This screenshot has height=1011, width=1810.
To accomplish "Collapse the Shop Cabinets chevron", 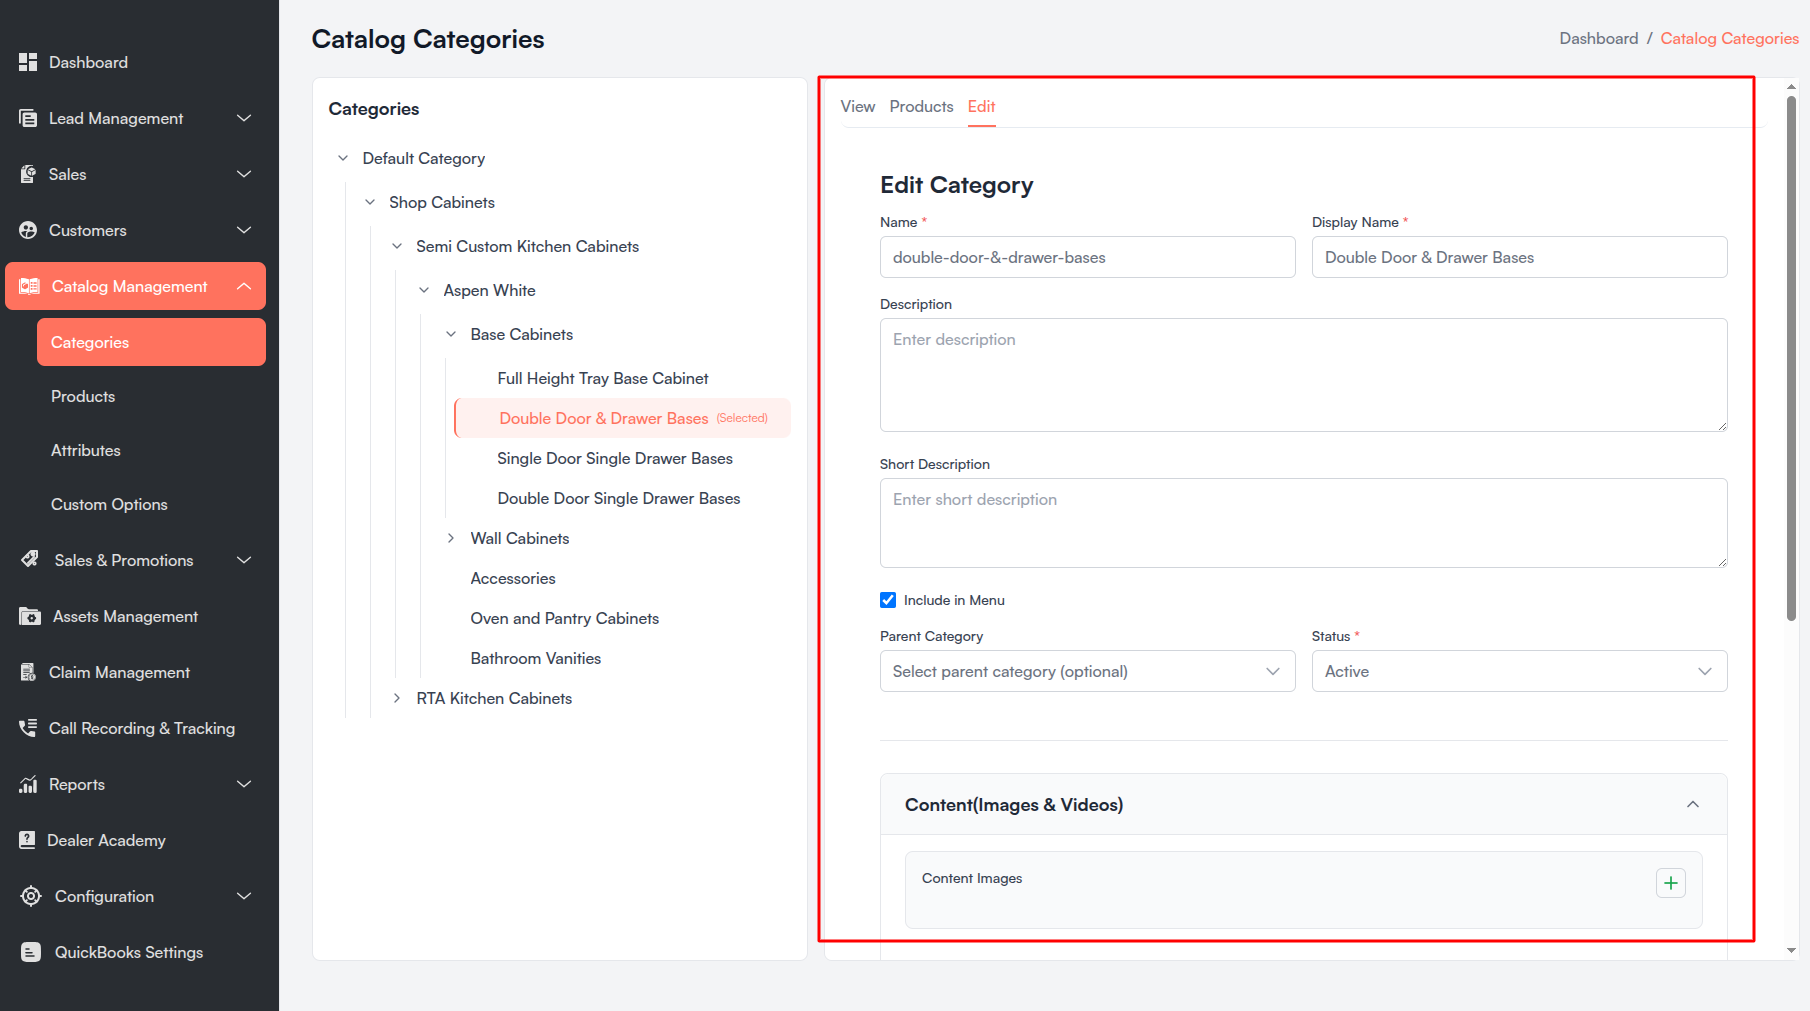I will 370,202.
